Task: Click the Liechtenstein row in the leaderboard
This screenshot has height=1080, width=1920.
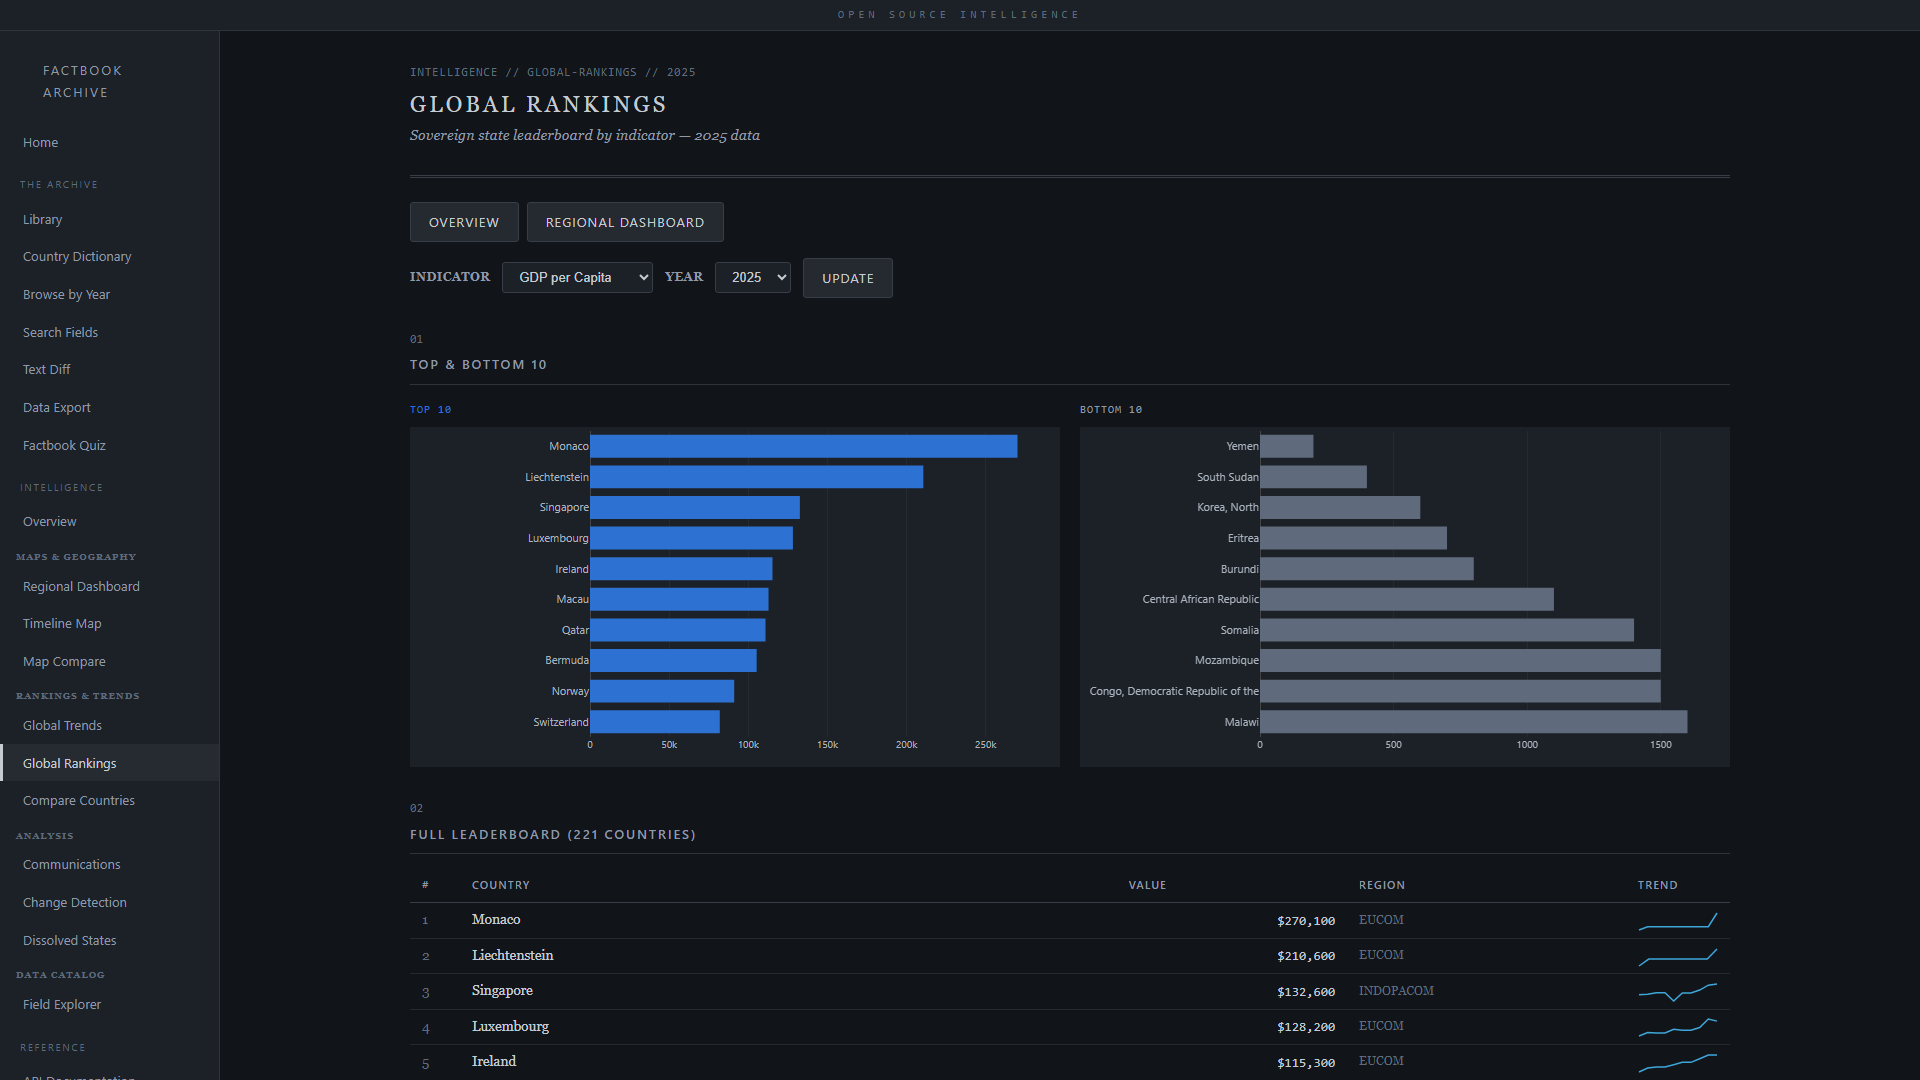Action: coord(512,956)
